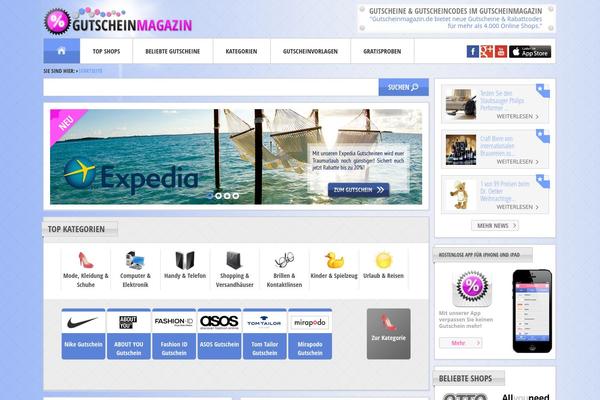Select the high heel shoe Mode category icon
Image resolution: width=600 pixels, height=400 pixels.
[86, 260]
